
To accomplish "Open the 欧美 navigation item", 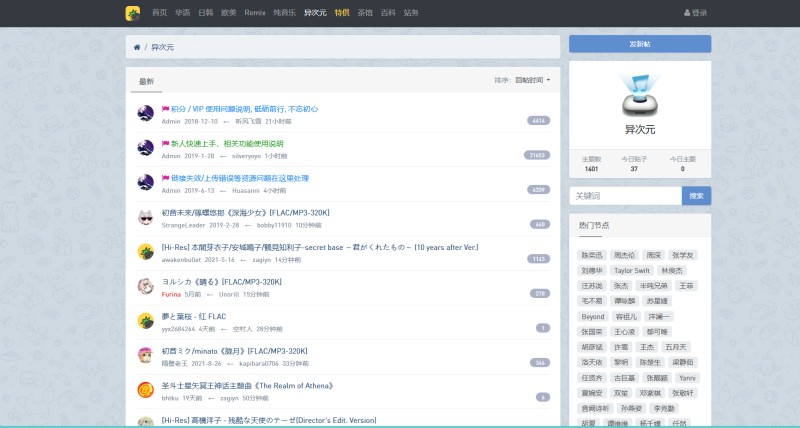I will (229, 13).
